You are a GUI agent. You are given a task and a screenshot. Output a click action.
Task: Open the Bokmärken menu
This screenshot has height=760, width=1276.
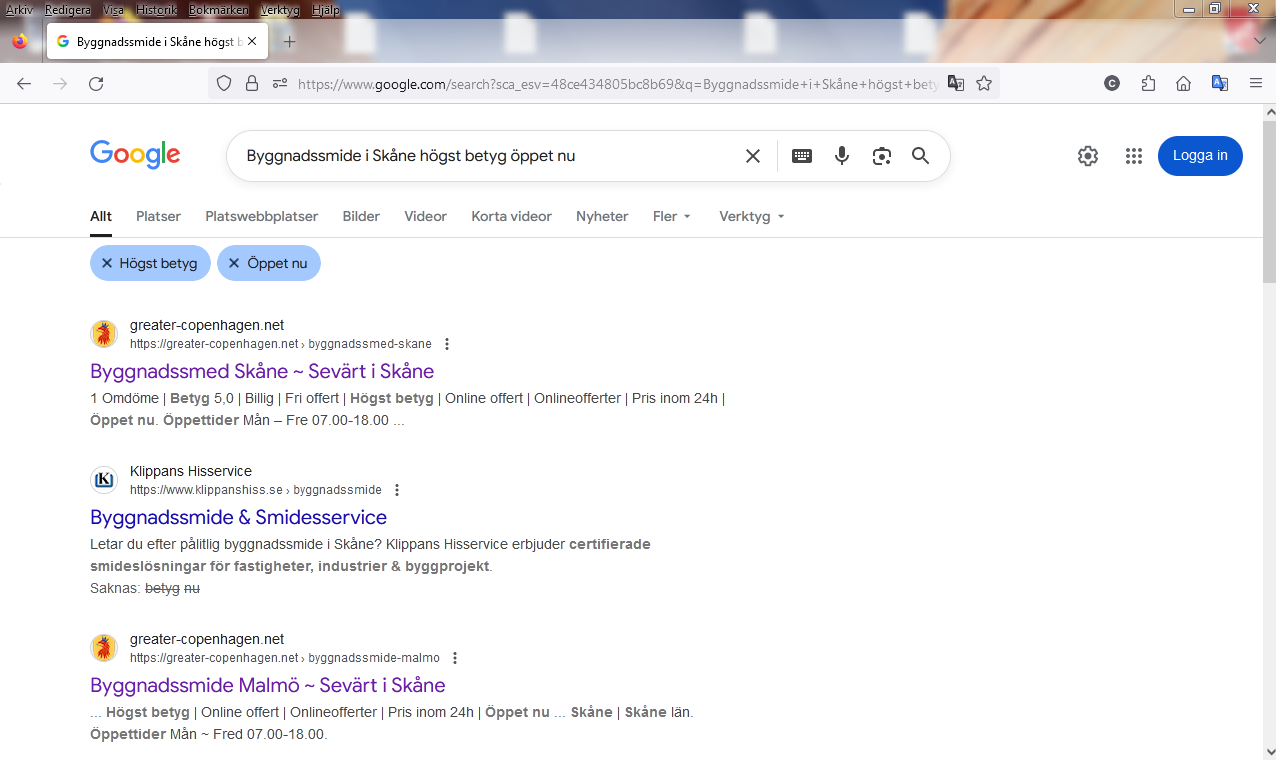(218, 10)
